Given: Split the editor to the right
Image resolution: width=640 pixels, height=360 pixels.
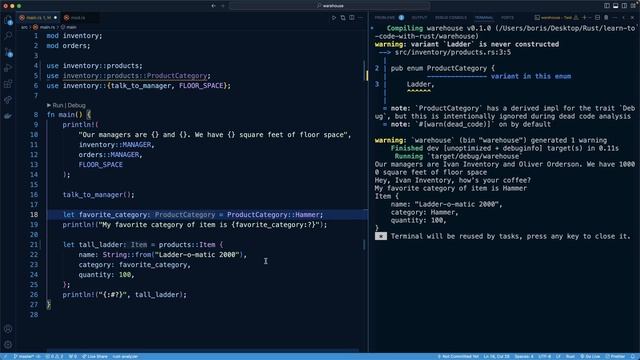Looking at the screenshot, I should [x=352, y=18].
